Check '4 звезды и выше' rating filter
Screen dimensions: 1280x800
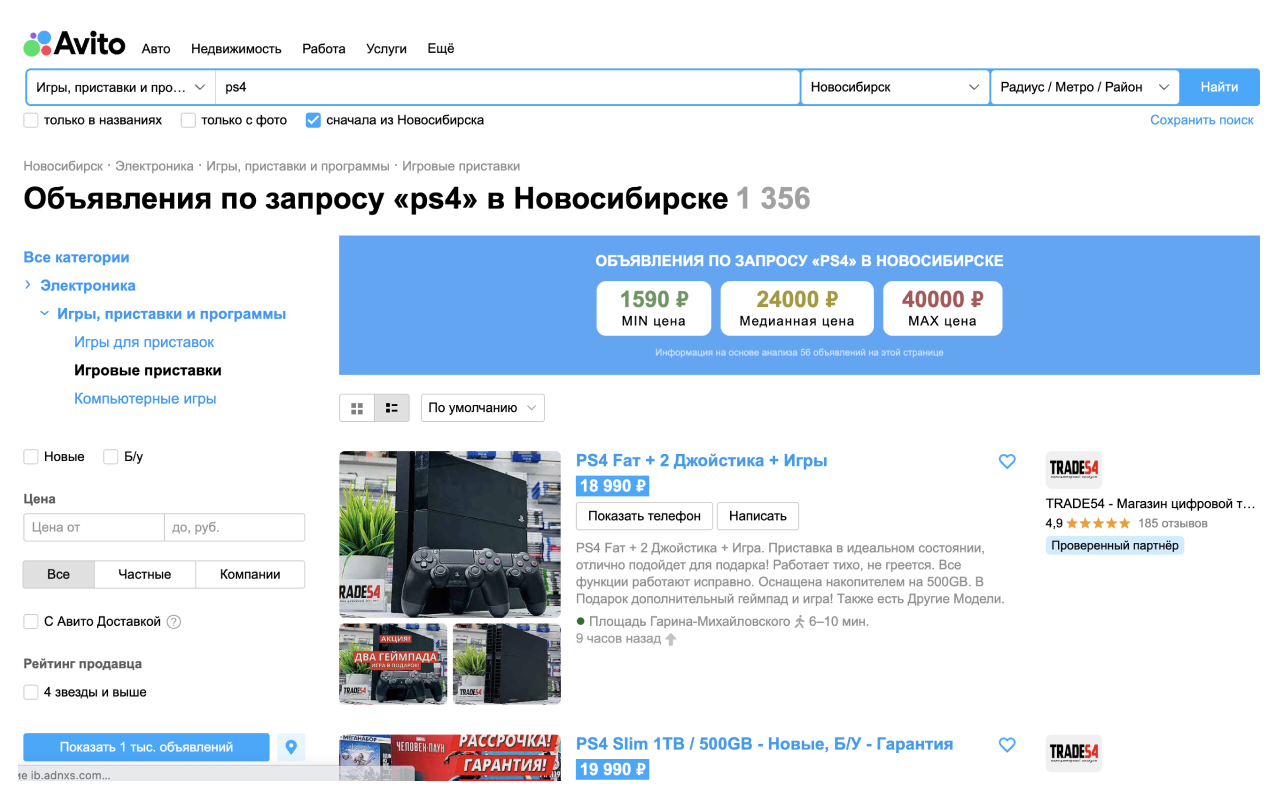pyautogui.click(x=31, y=692)
